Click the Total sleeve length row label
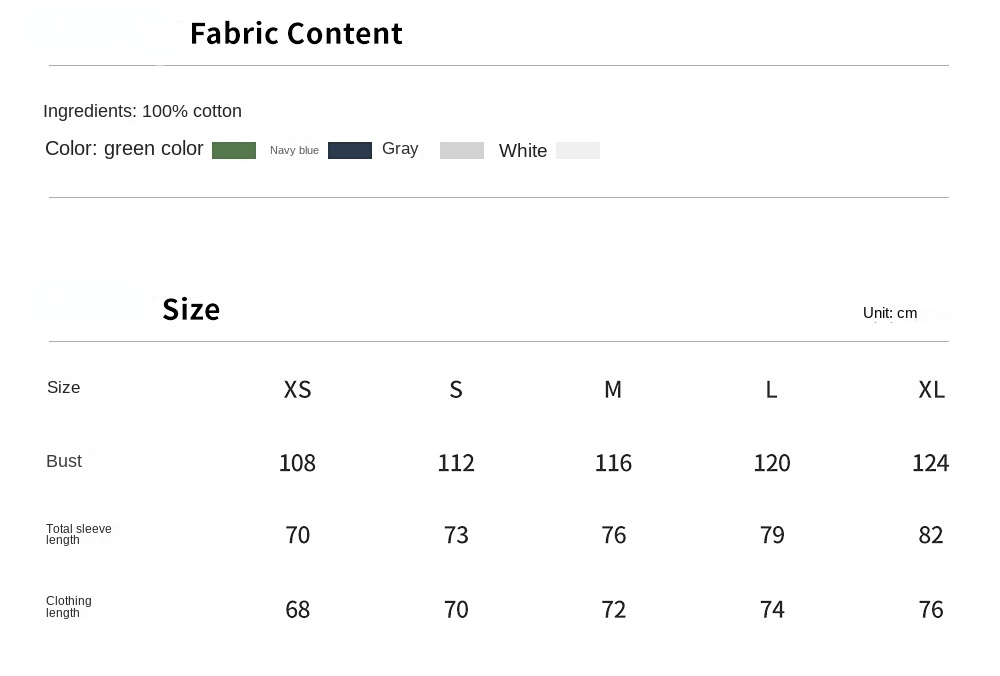This screenshot has width=1000, height=676. (x=78, y=534)
